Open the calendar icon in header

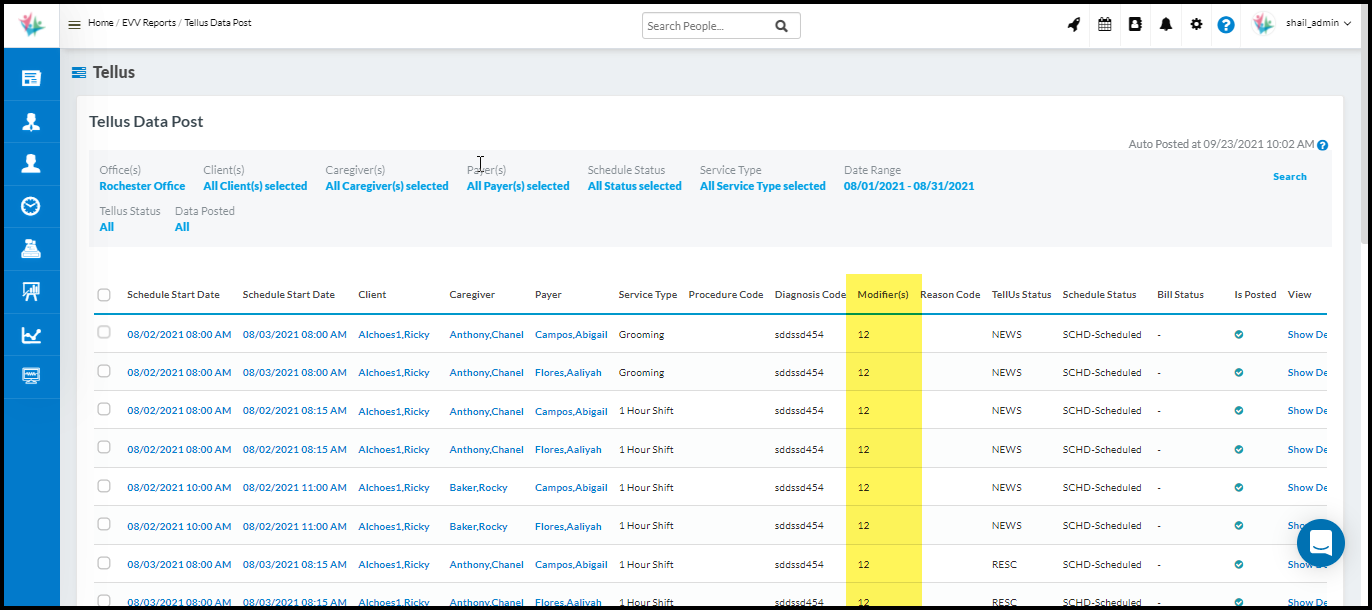point(1105,25)
